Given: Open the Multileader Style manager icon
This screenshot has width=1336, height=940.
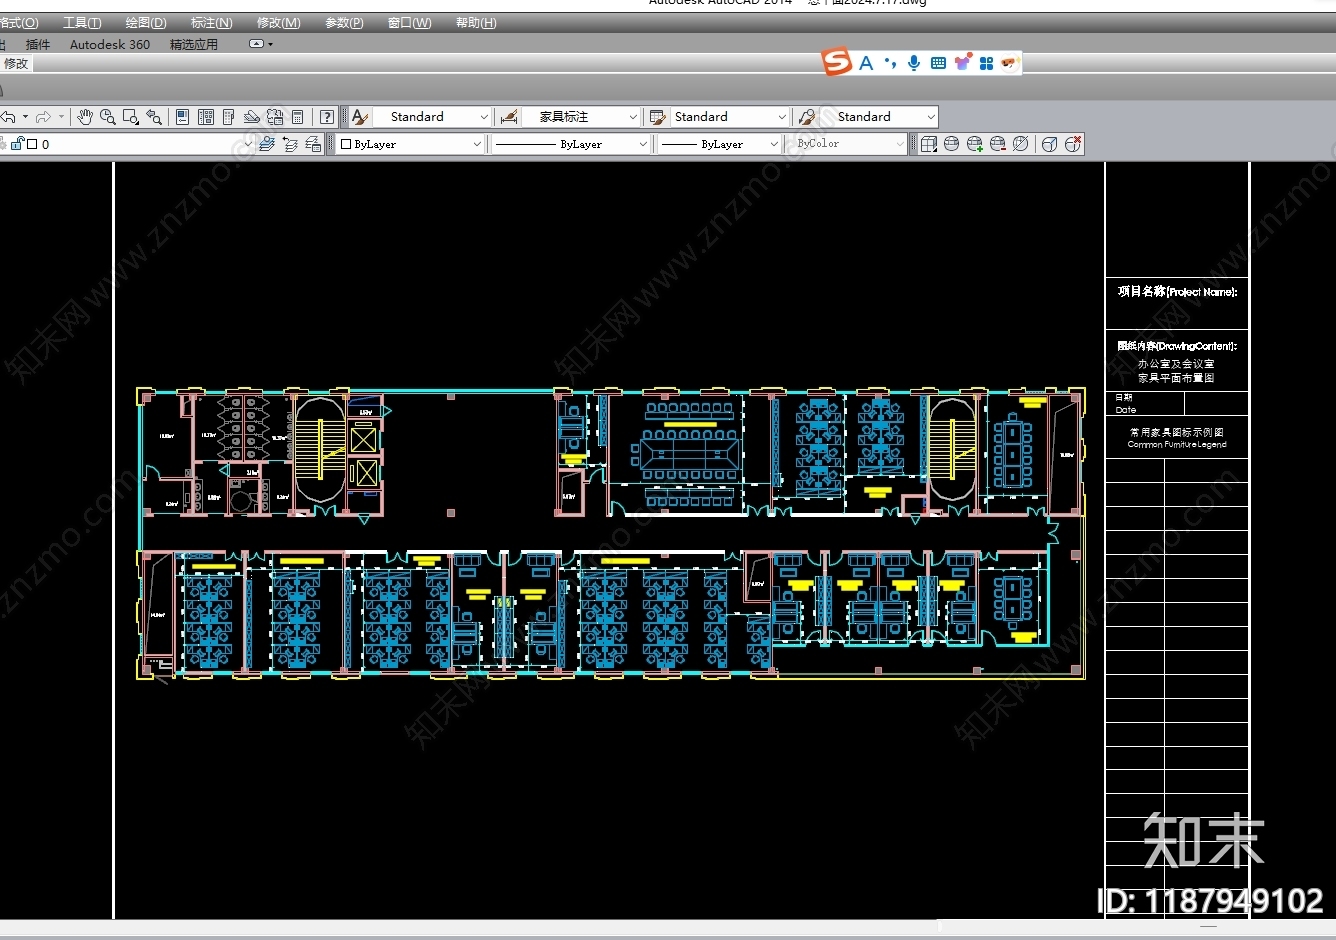Looking at the screenshot, I should tap(807, 117).
